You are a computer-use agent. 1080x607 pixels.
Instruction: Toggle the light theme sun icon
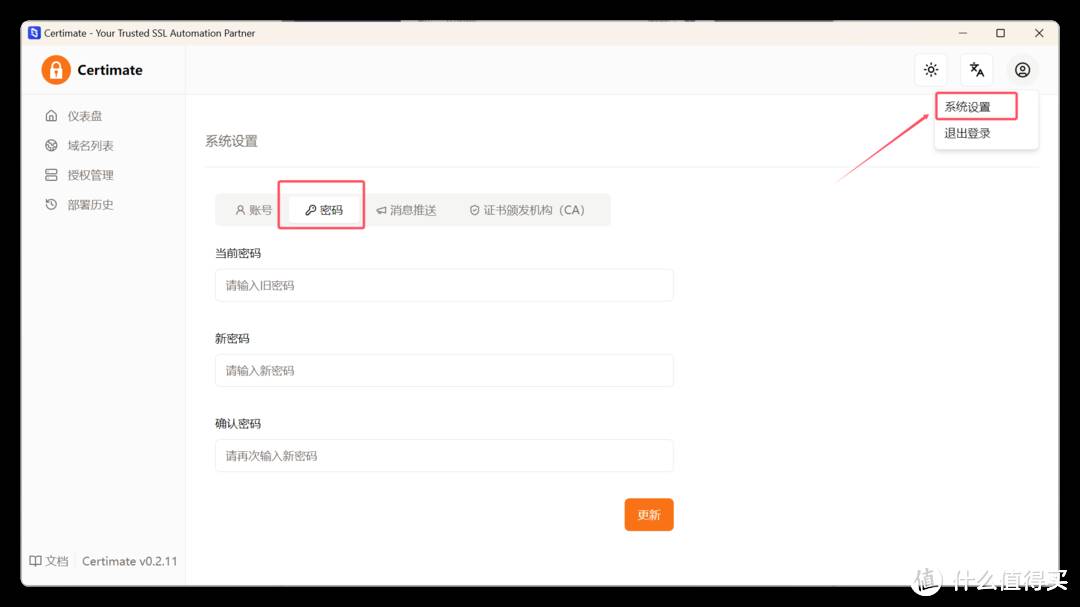(x=931, y=70)
